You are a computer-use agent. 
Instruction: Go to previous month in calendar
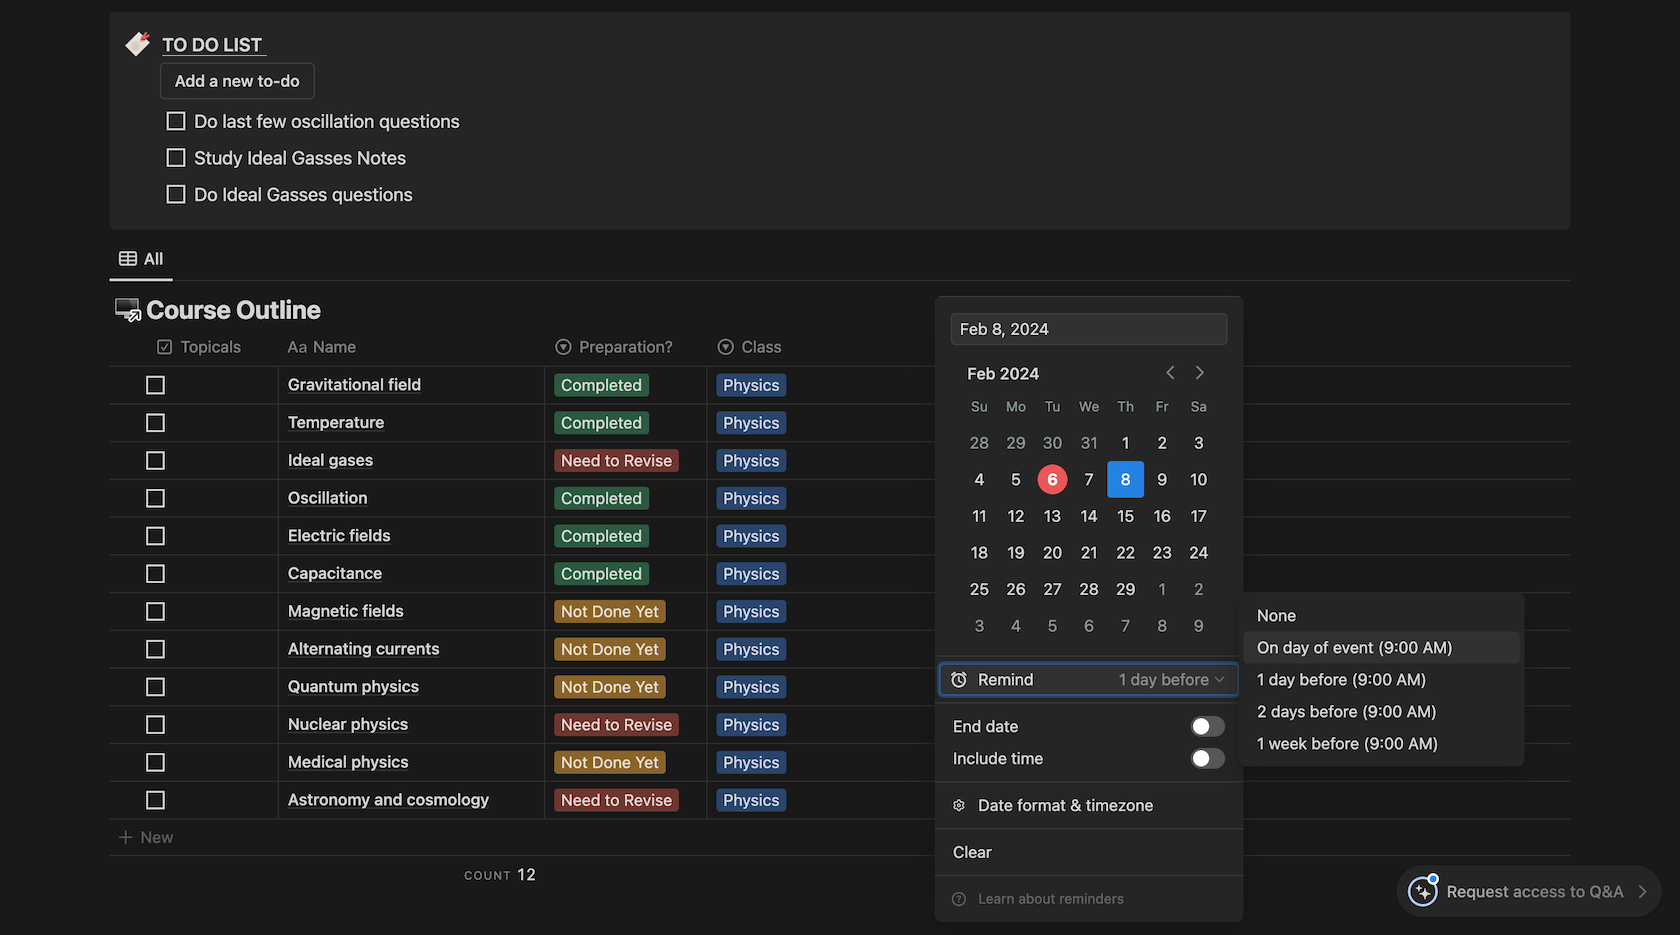1170,373
